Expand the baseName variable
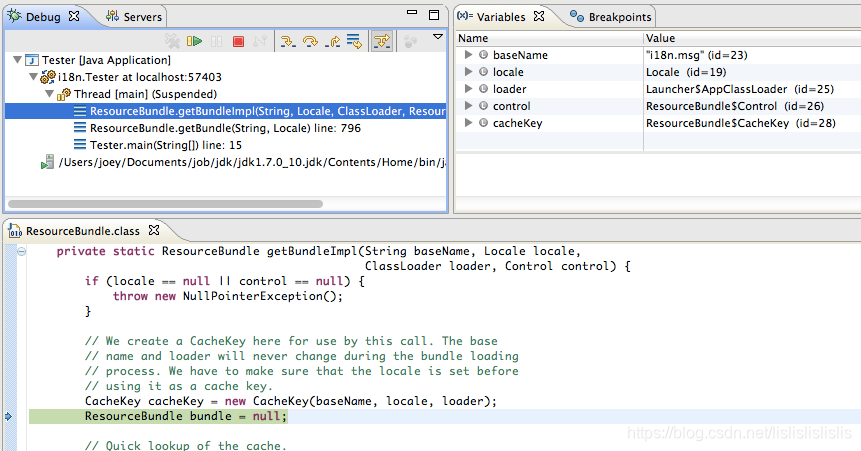 468,54
